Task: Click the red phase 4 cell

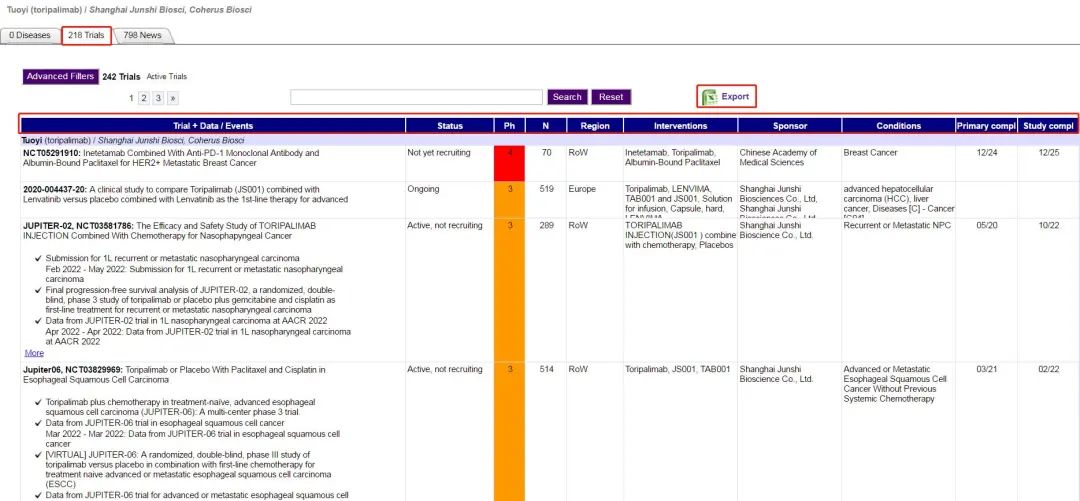Action: click(510, 163)
